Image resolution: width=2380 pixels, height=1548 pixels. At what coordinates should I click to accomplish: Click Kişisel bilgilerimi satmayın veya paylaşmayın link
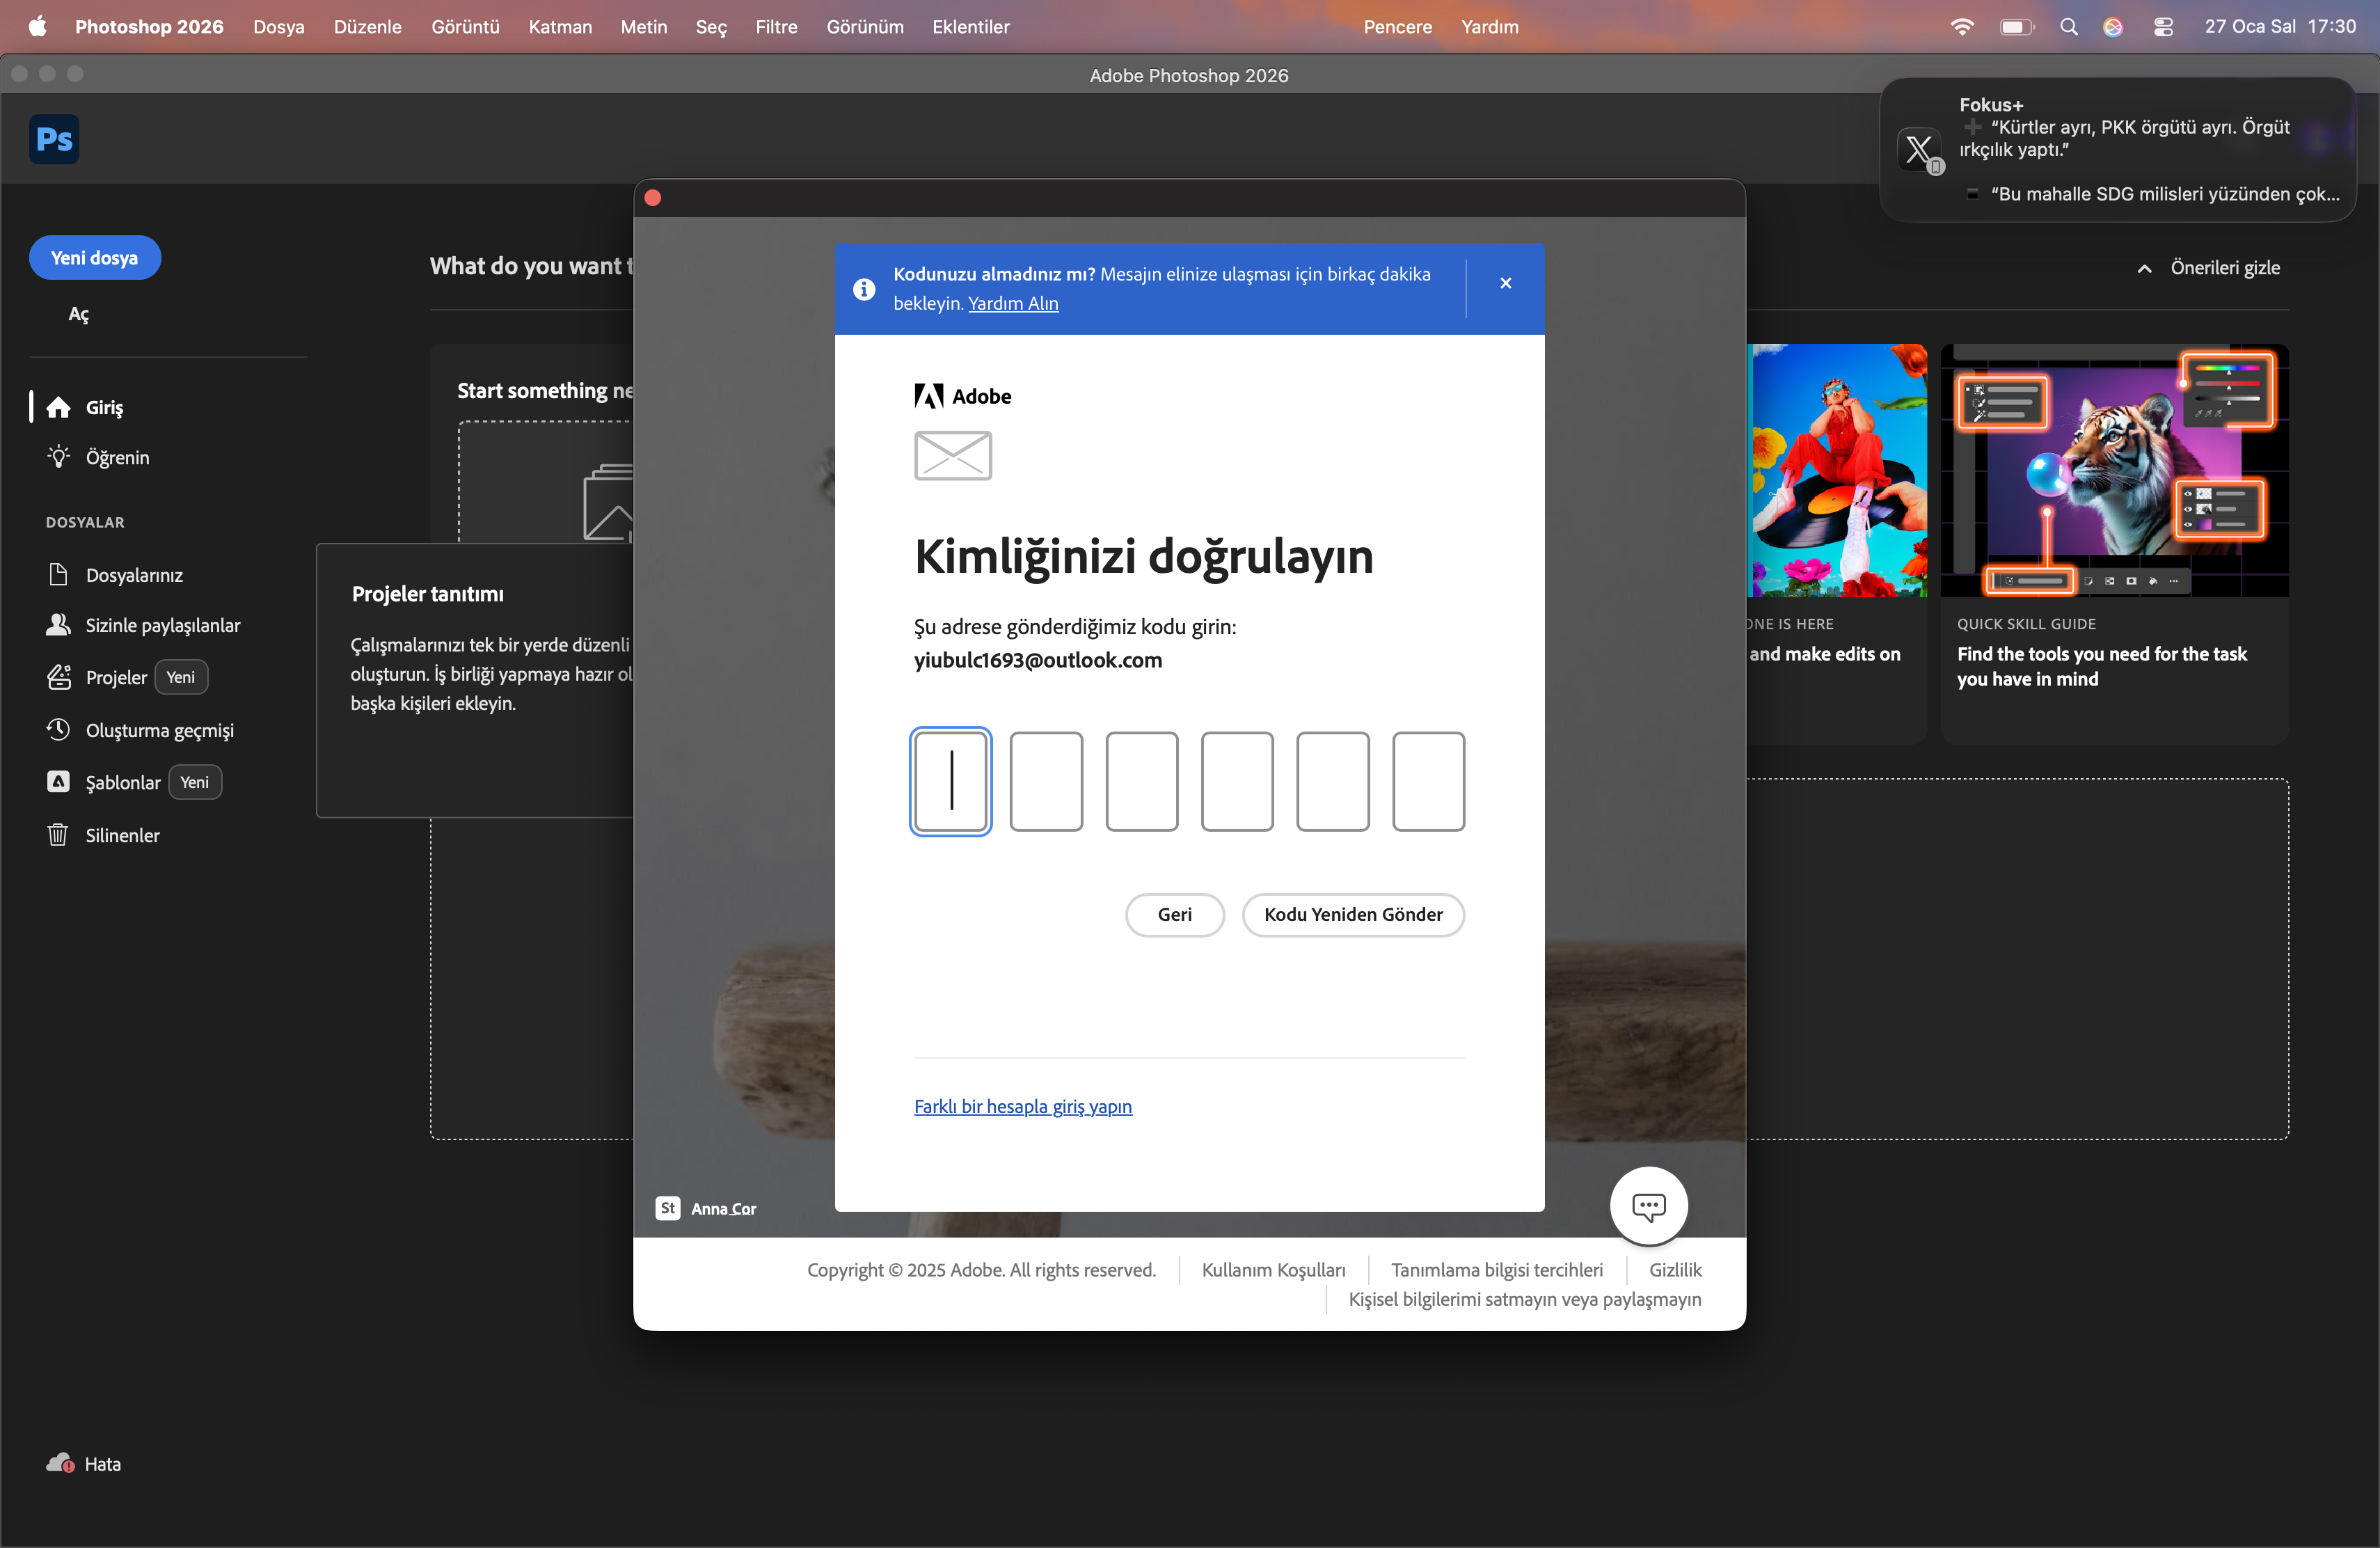[1525, 1300]
